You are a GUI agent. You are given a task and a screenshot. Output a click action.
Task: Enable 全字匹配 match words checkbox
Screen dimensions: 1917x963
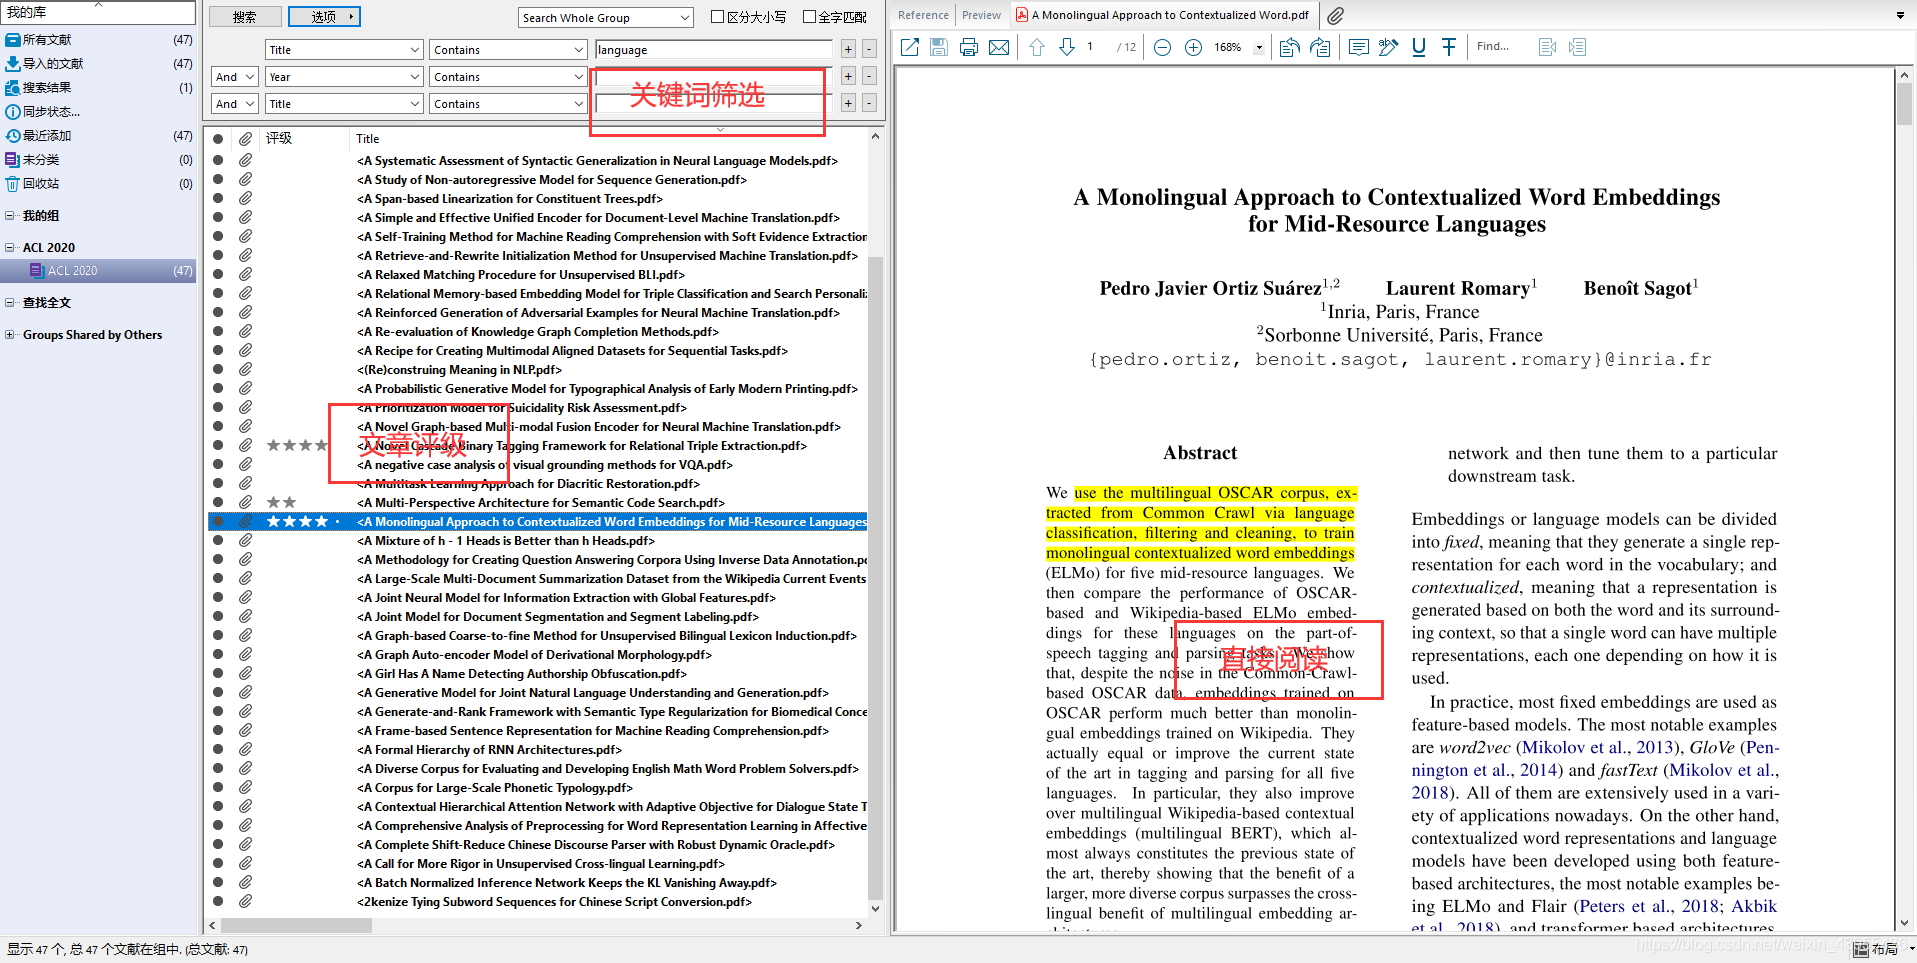point(809,17)
